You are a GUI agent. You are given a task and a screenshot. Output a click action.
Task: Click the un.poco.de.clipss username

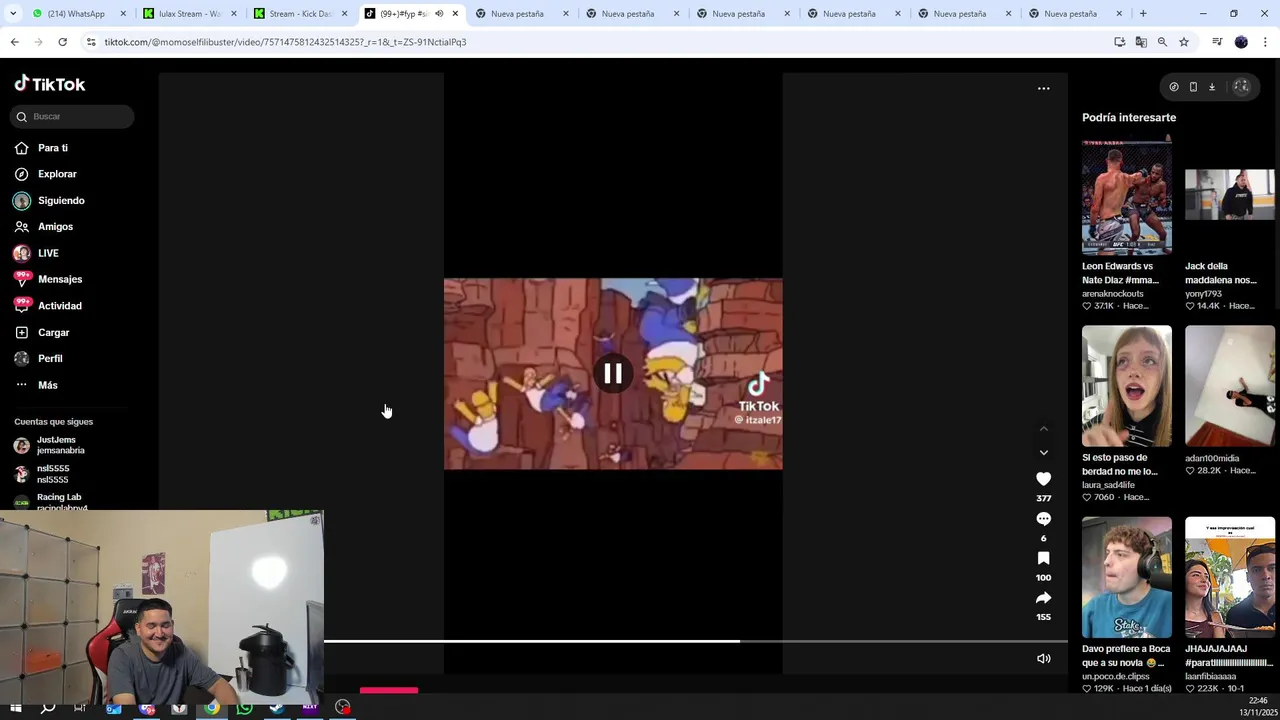point(1115,676)
